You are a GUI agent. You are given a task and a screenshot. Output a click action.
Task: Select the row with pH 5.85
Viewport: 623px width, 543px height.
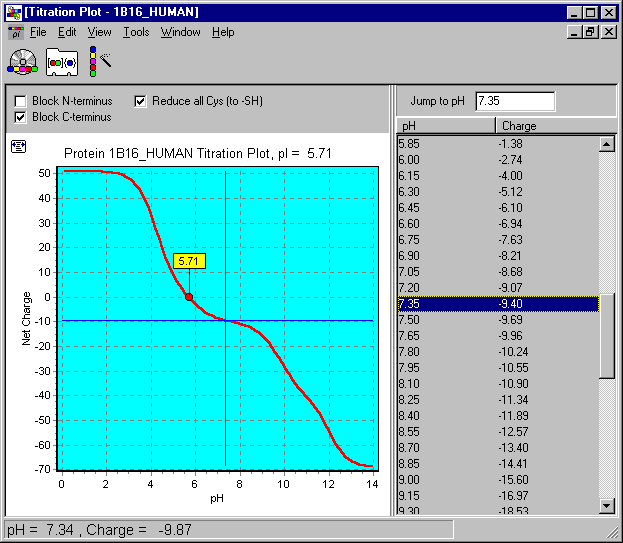coord(498,144)
